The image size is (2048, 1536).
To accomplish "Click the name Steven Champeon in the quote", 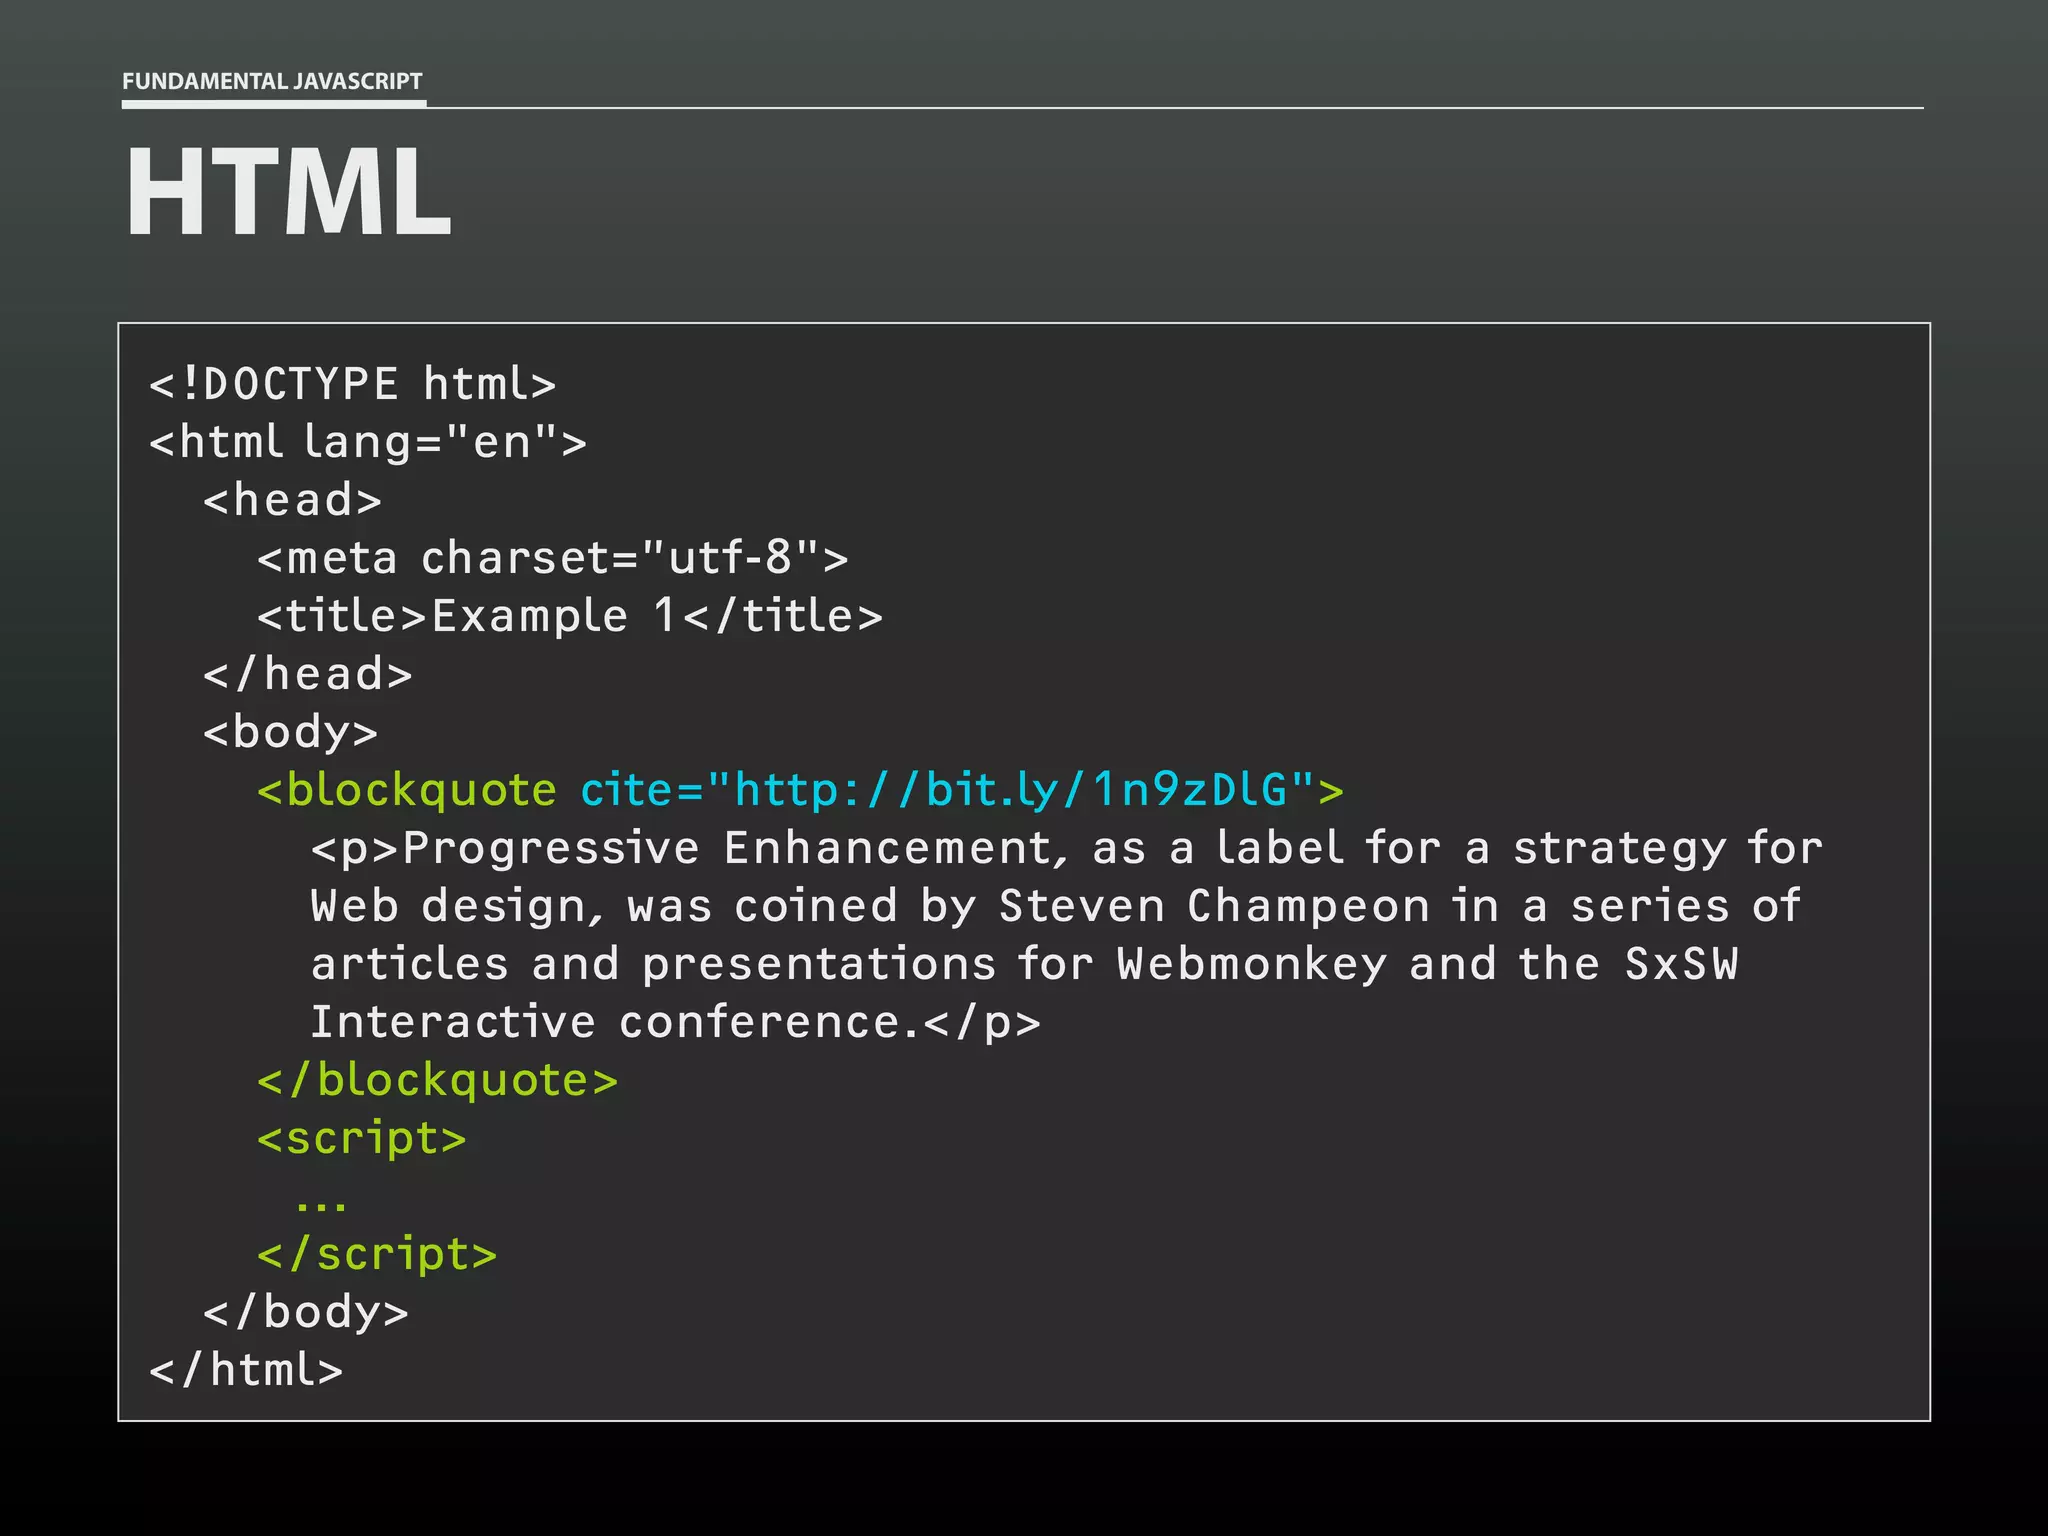I will [1214, 907].
